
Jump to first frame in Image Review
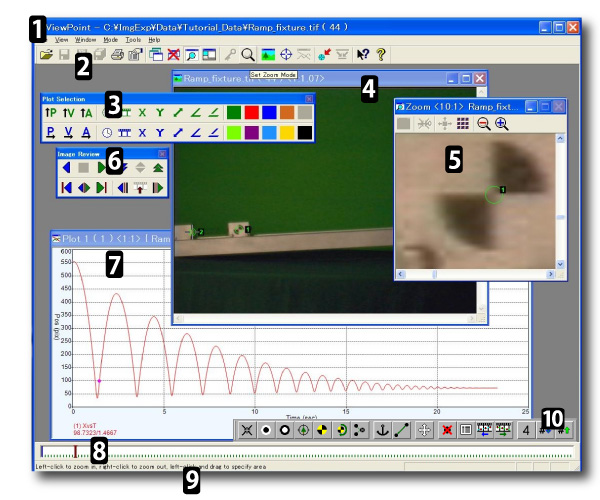point(66,187)
